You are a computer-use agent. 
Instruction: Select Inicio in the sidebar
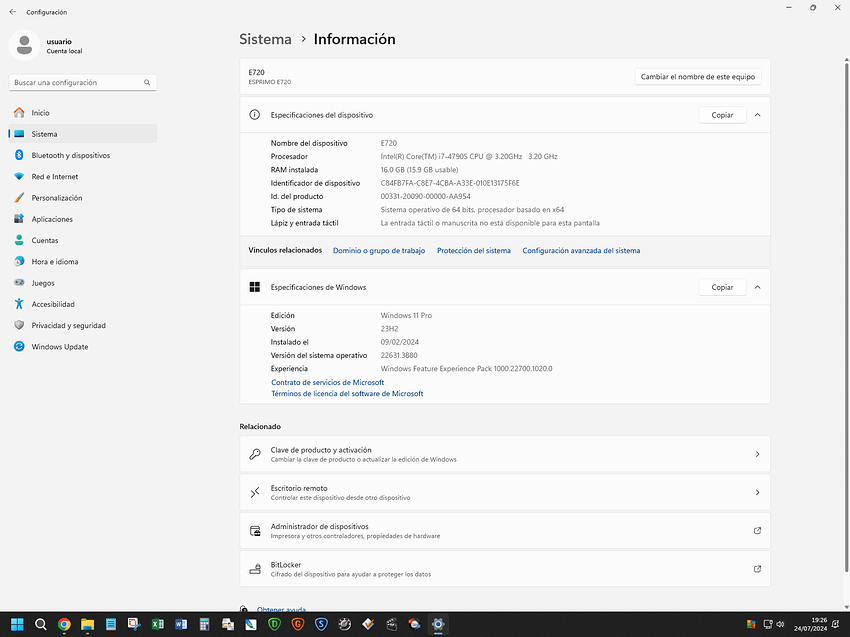83,113
